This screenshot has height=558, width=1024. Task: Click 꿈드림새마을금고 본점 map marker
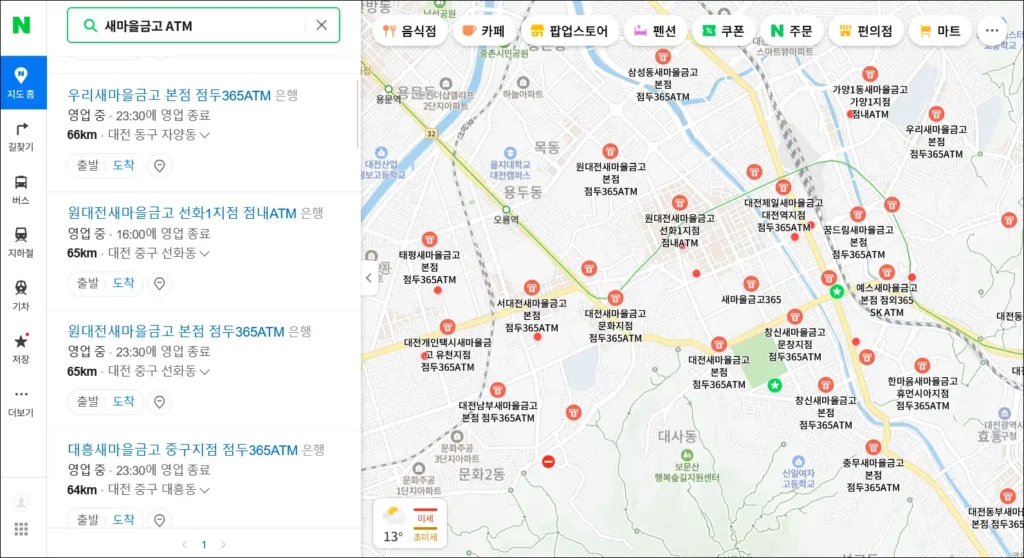pyautogui.click(x=857, y=214)
